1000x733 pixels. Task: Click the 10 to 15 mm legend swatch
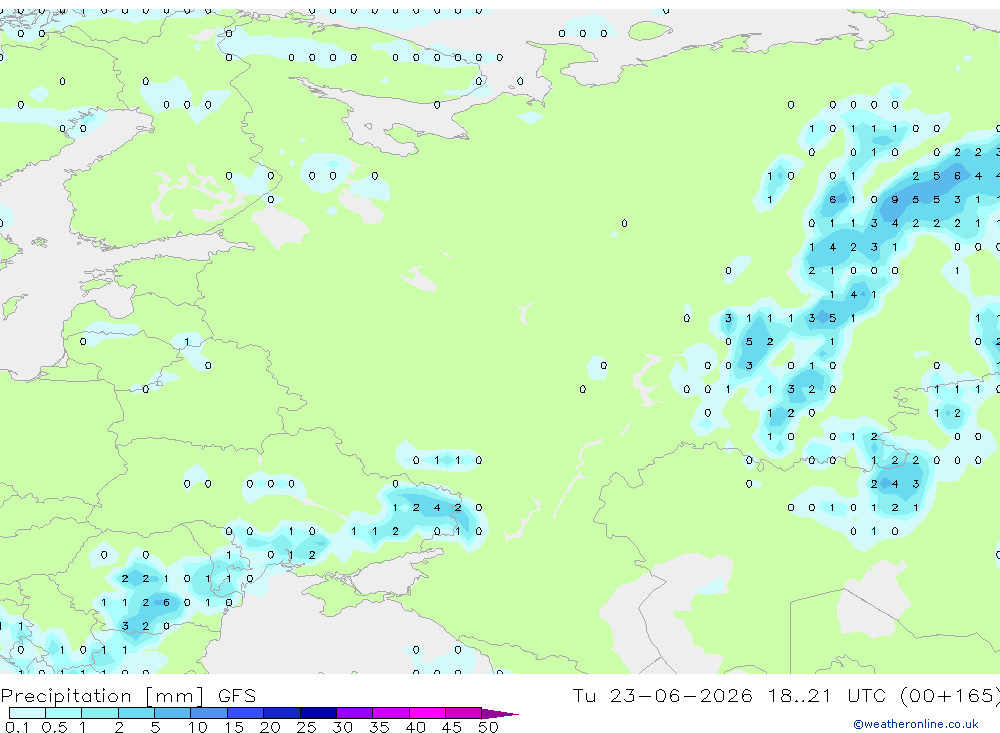point(209,713)
